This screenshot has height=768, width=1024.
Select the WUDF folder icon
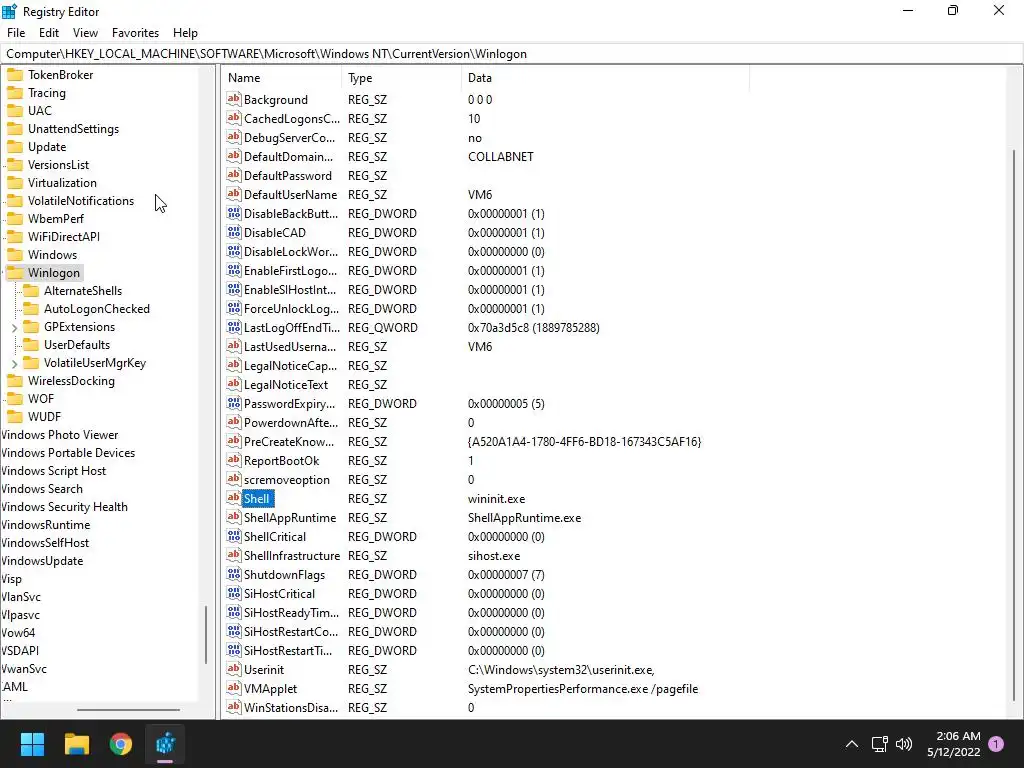click(x=15, y=417)
